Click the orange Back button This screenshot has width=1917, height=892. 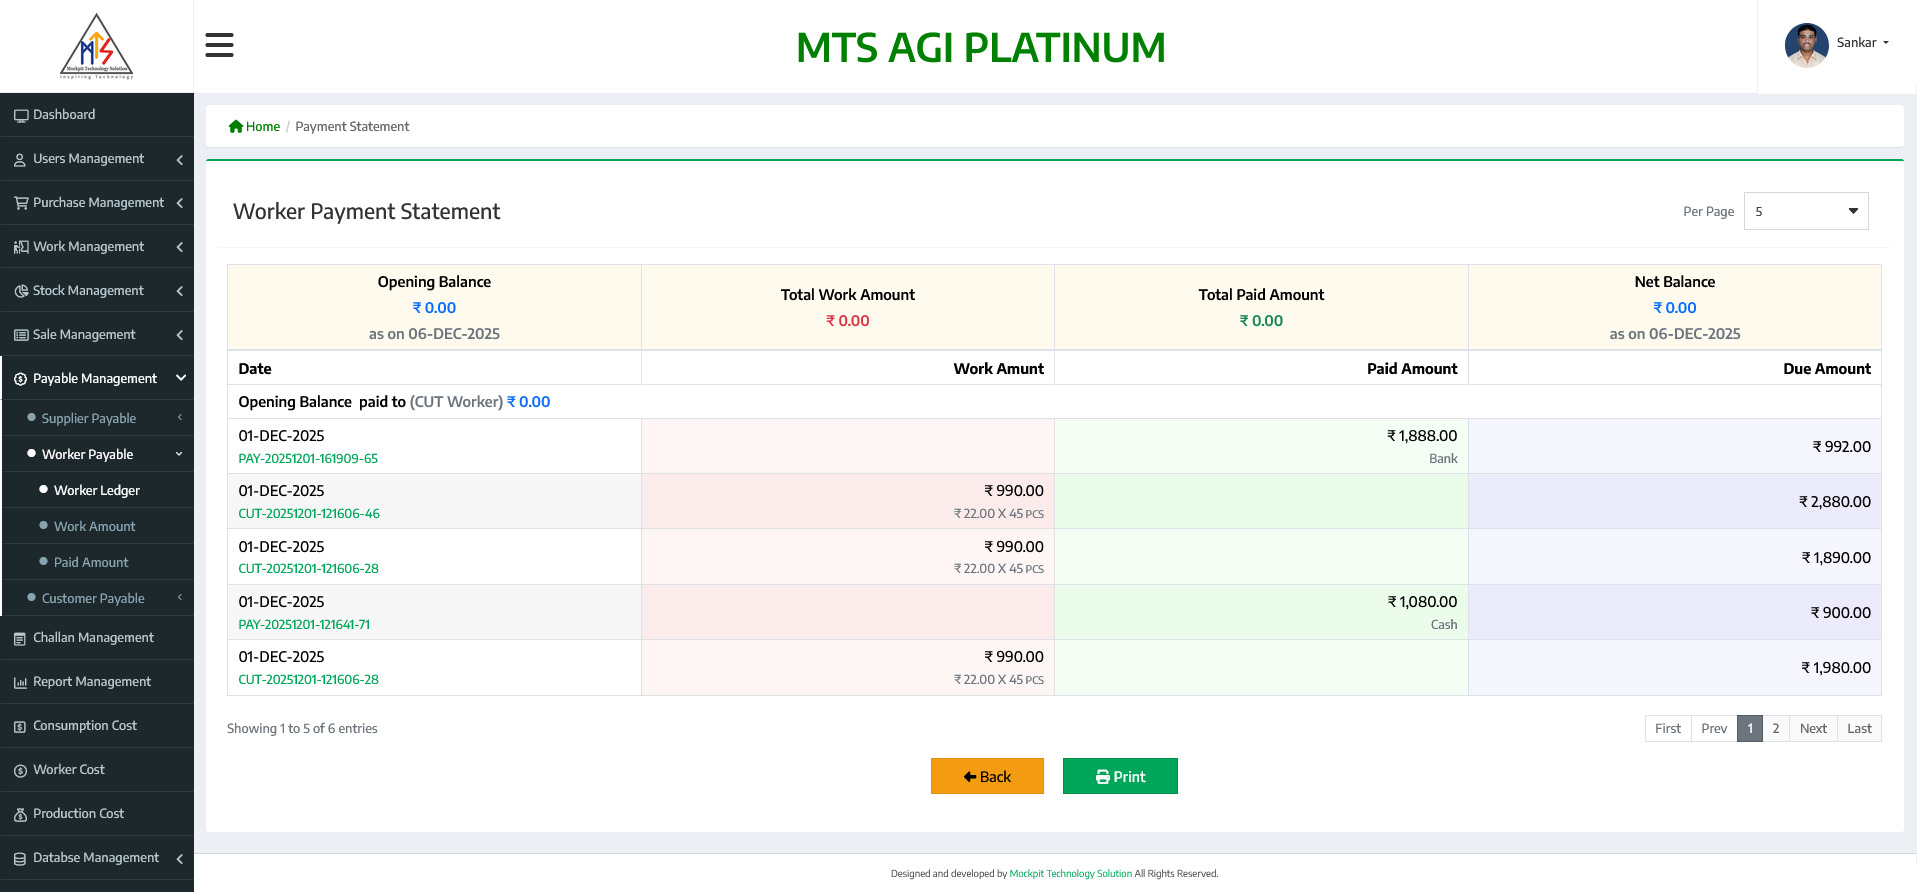[x=986, y=776]
